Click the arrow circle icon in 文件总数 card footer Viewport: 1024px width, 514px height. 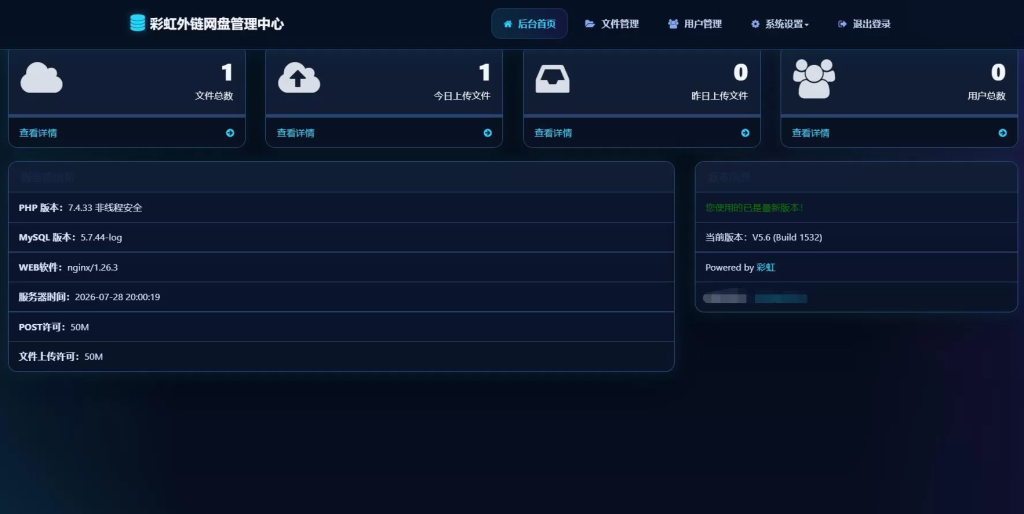(230, 133)
